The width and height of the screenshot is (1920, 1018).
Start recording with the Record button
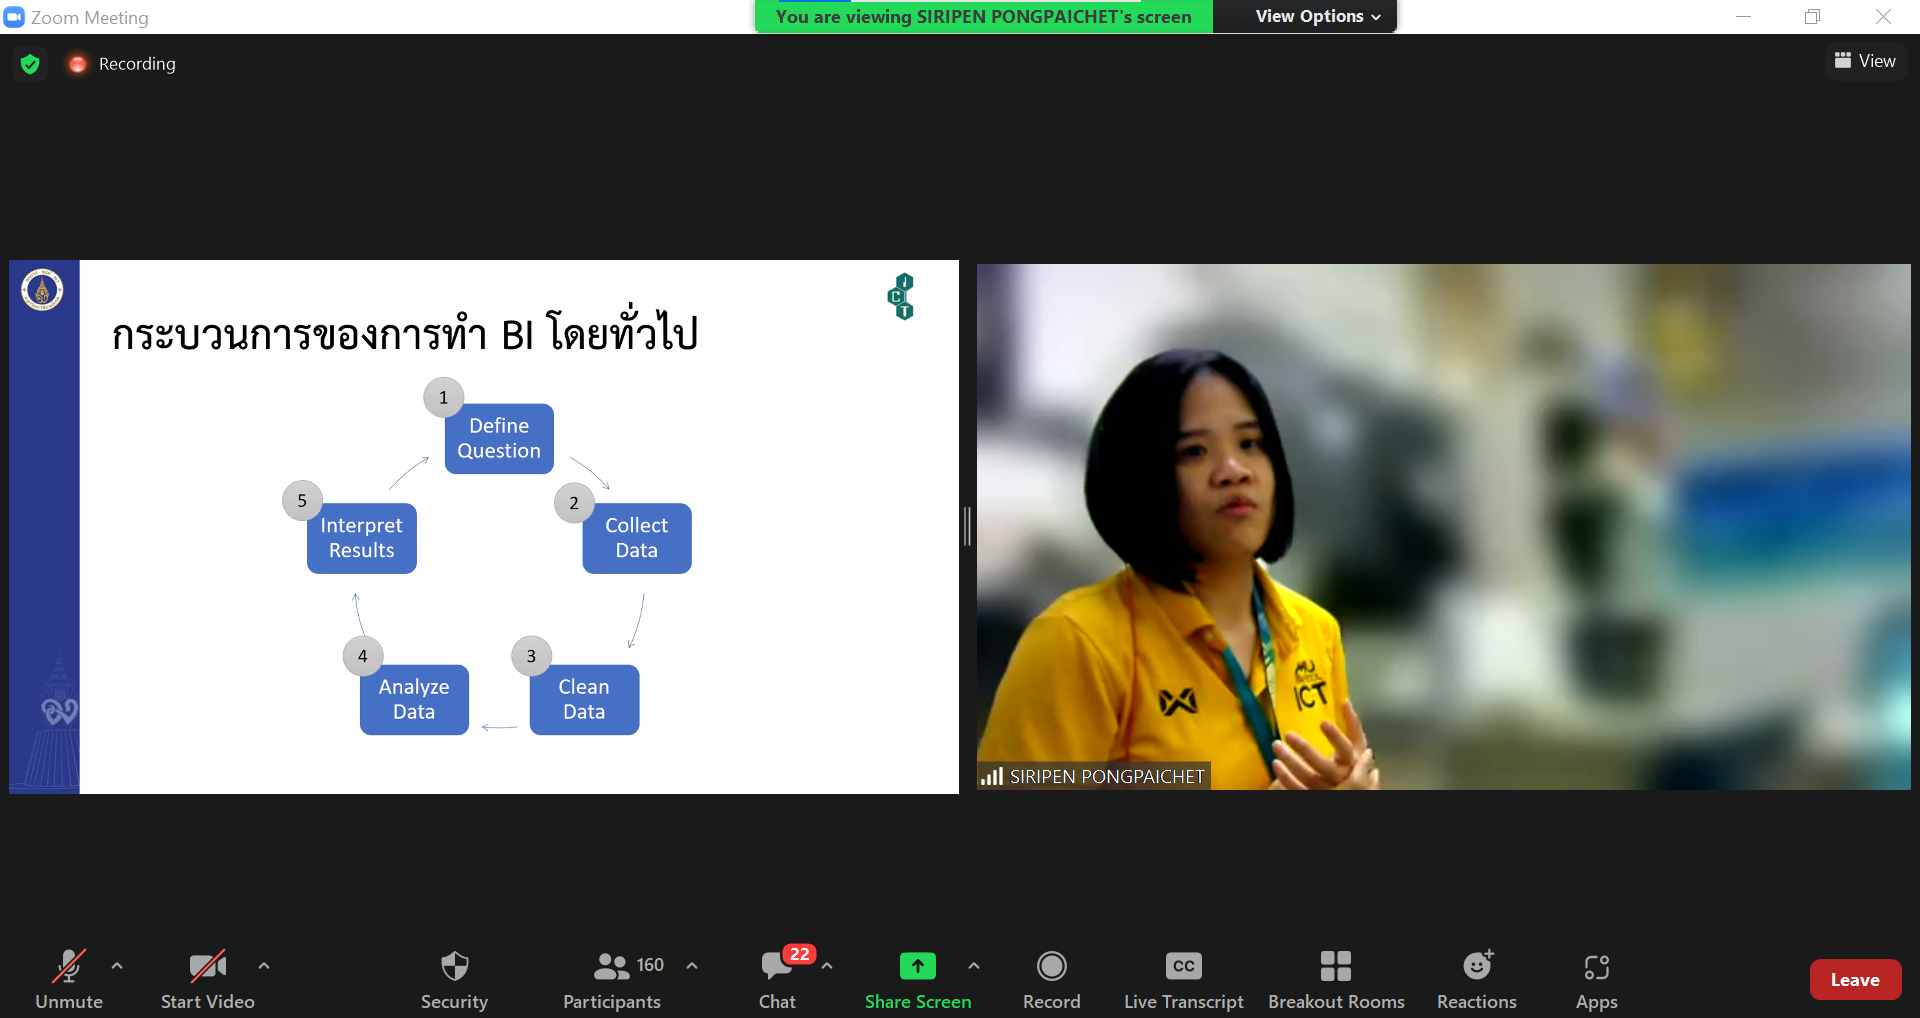(x=1051, y=979)
